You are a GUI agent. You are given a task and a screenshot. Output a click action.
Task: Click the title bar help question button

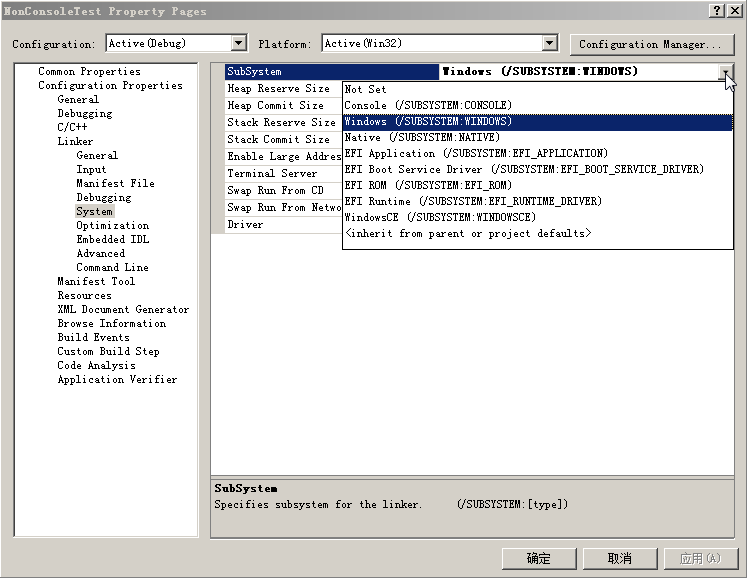pos(717,11)
